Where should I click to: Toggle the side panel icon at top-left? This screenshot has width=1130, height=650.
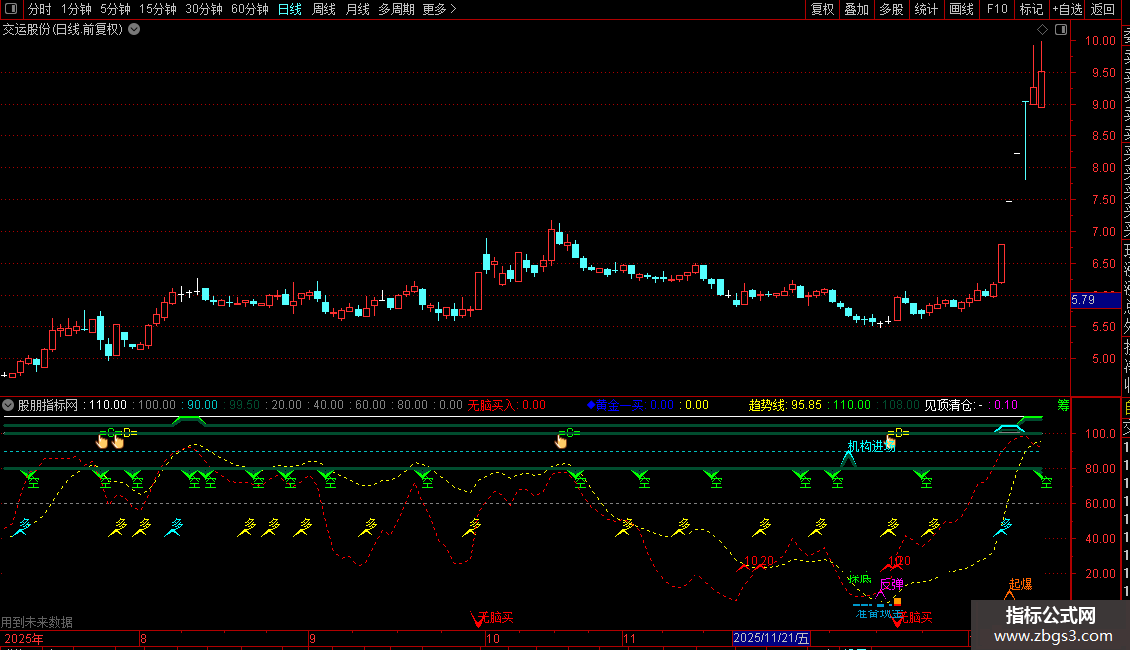tap(11, 9)
